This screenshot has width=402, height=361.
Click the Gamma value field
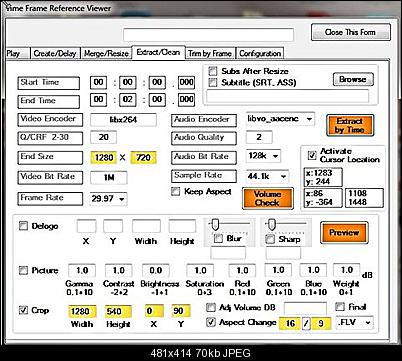[x=82, y=270]
